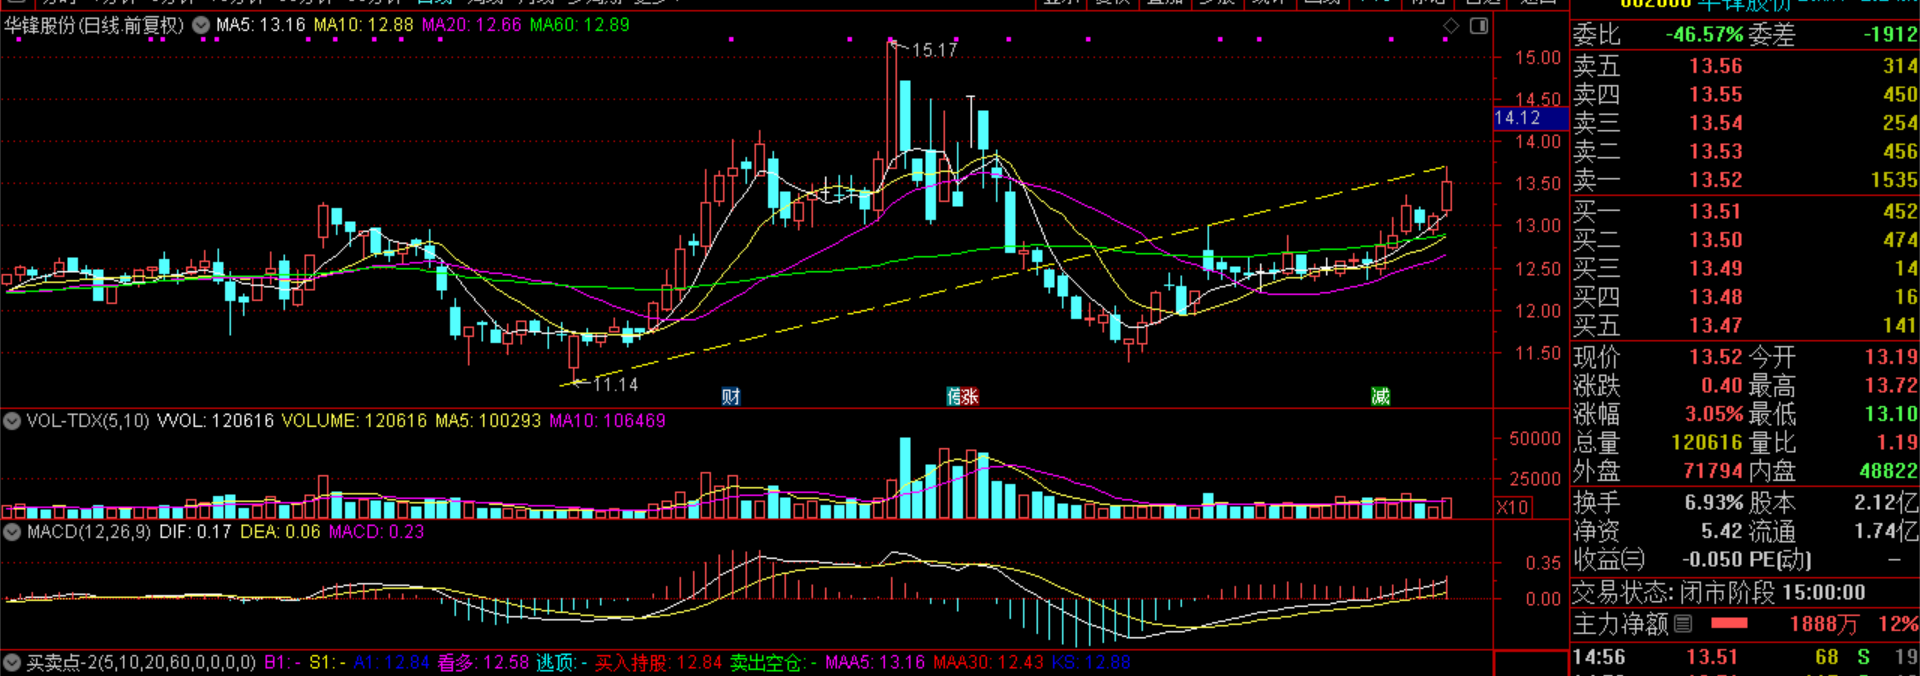Image resolution: width=1920 pixels, height=676 pixels.
Task: Toggle the side panel layout icon
Action: [x=1479, y=26]
